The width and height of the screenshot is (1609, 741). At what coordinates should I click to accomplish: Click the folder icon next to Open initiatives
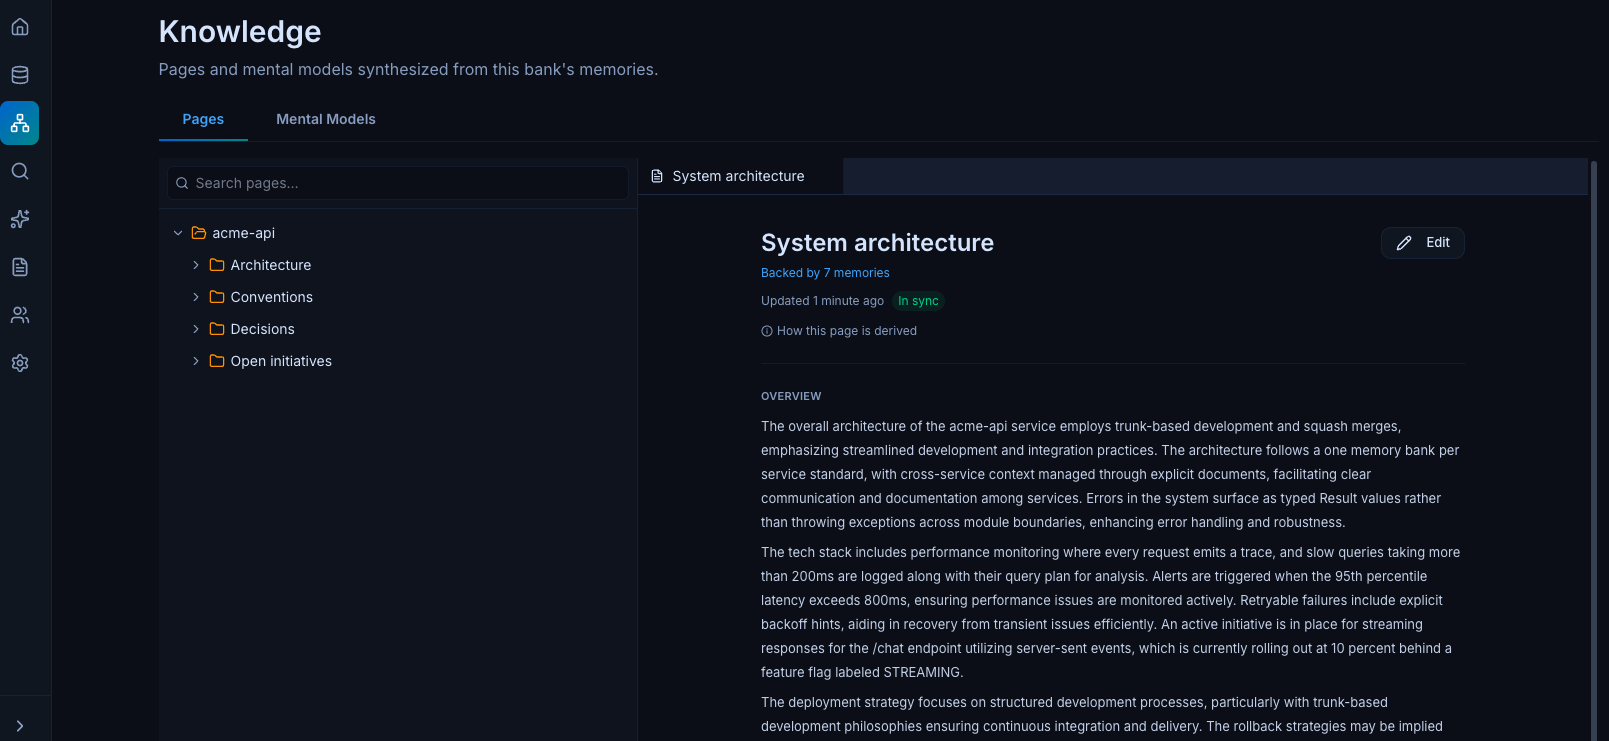[217, 361]
